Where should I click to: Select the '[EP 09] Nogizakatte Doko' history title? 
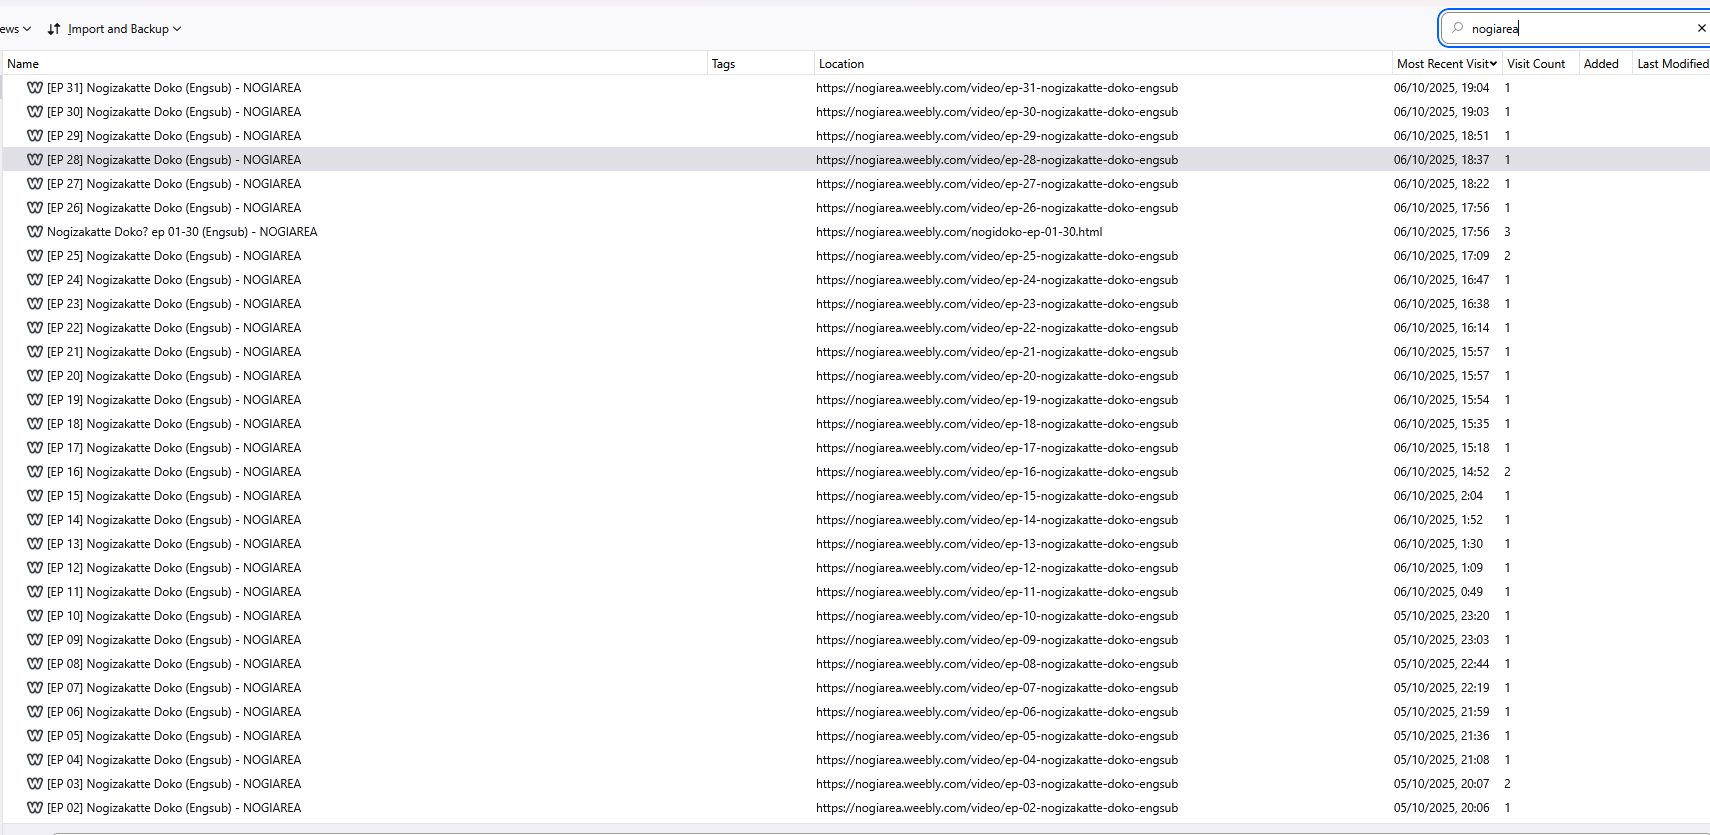[x=174, y=640]
